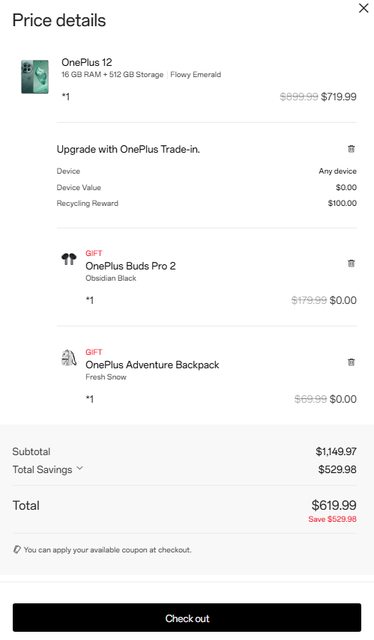Click the OnePlus 12 phone thumbnail

coord(35,77)
